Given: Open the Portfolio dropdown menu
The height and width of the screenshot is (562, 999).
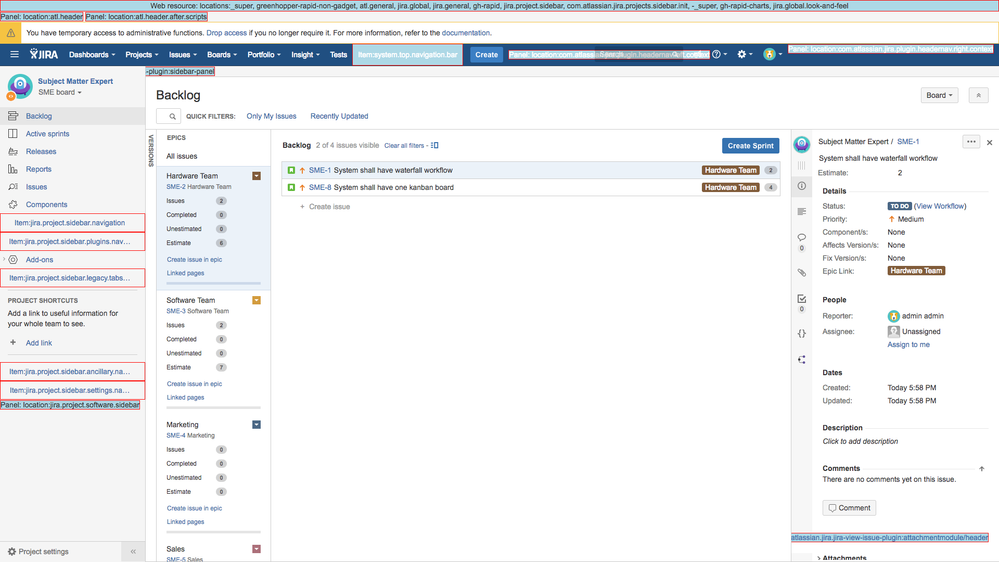Looking at the screenshot, I should [x=264, y=55].
